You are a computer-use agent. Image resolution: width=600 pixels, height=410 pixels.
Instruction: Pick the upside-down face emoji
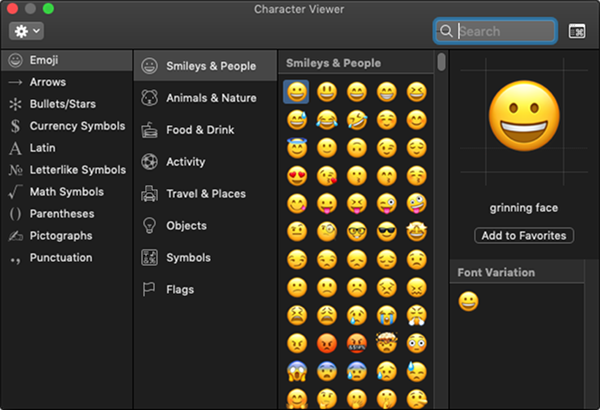point(357,148)
